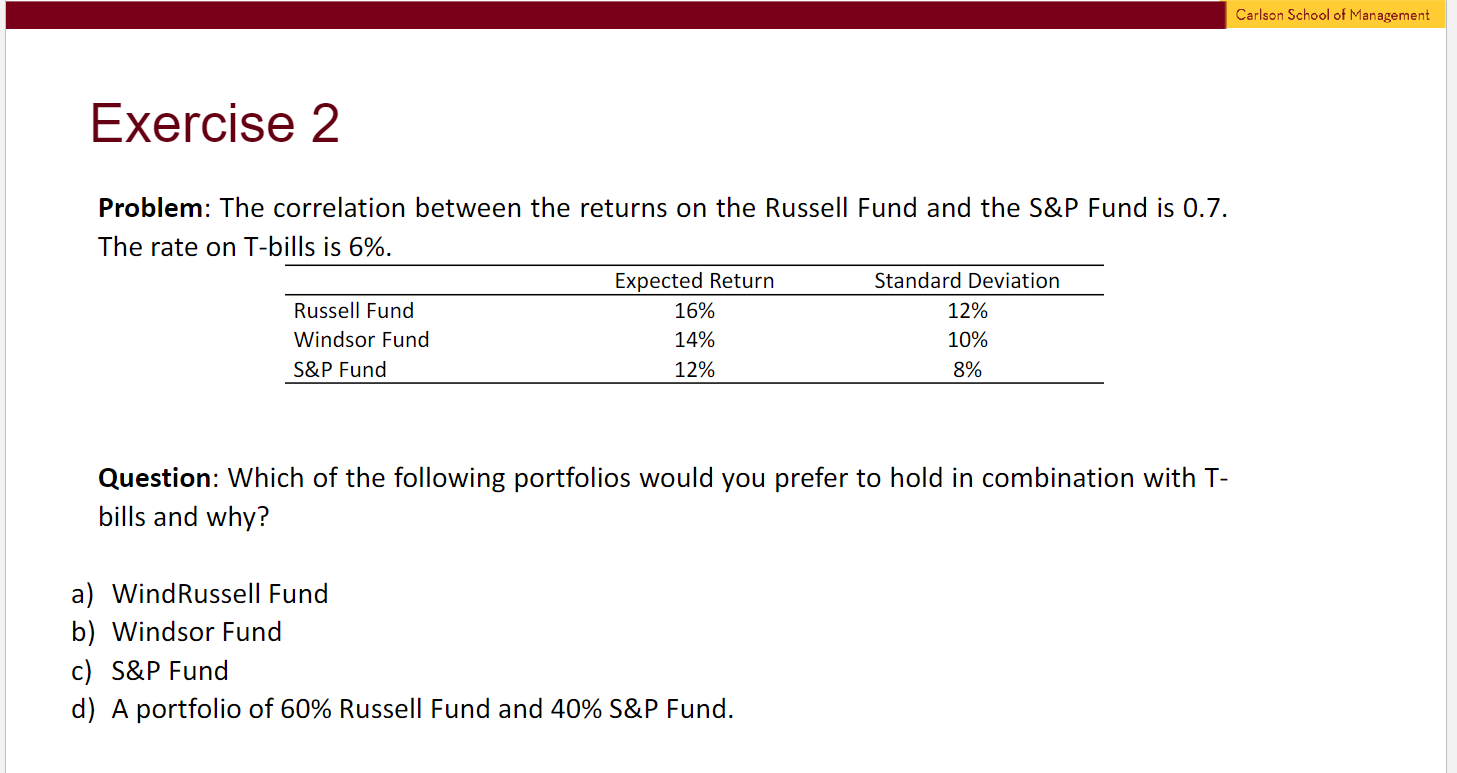Click the 8% standard deviation cell

tap(967, 370)
